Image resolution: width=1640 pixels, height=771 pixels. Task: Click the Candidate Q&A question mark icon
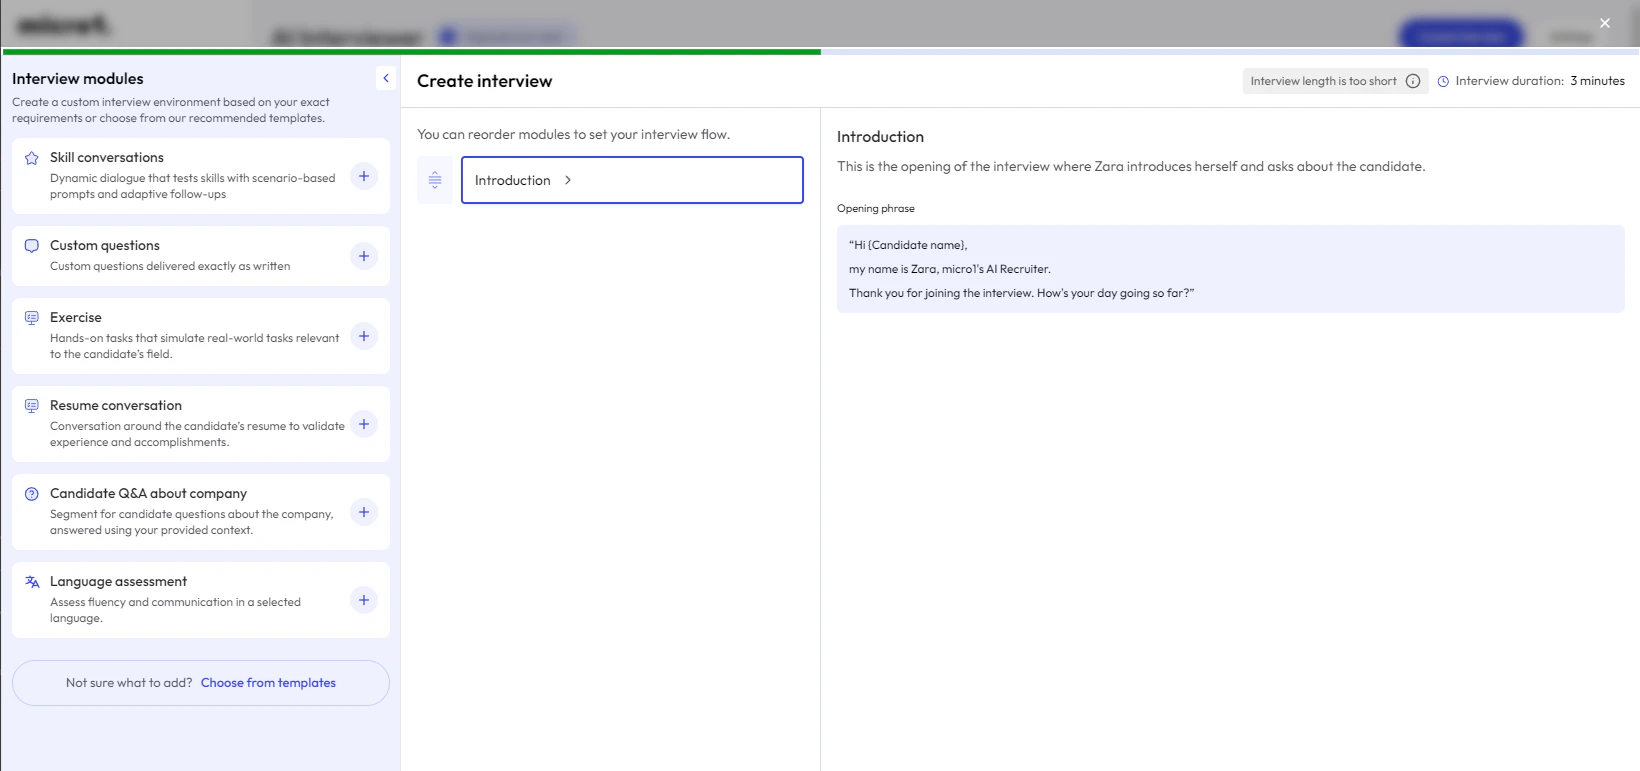click(32, 494)
